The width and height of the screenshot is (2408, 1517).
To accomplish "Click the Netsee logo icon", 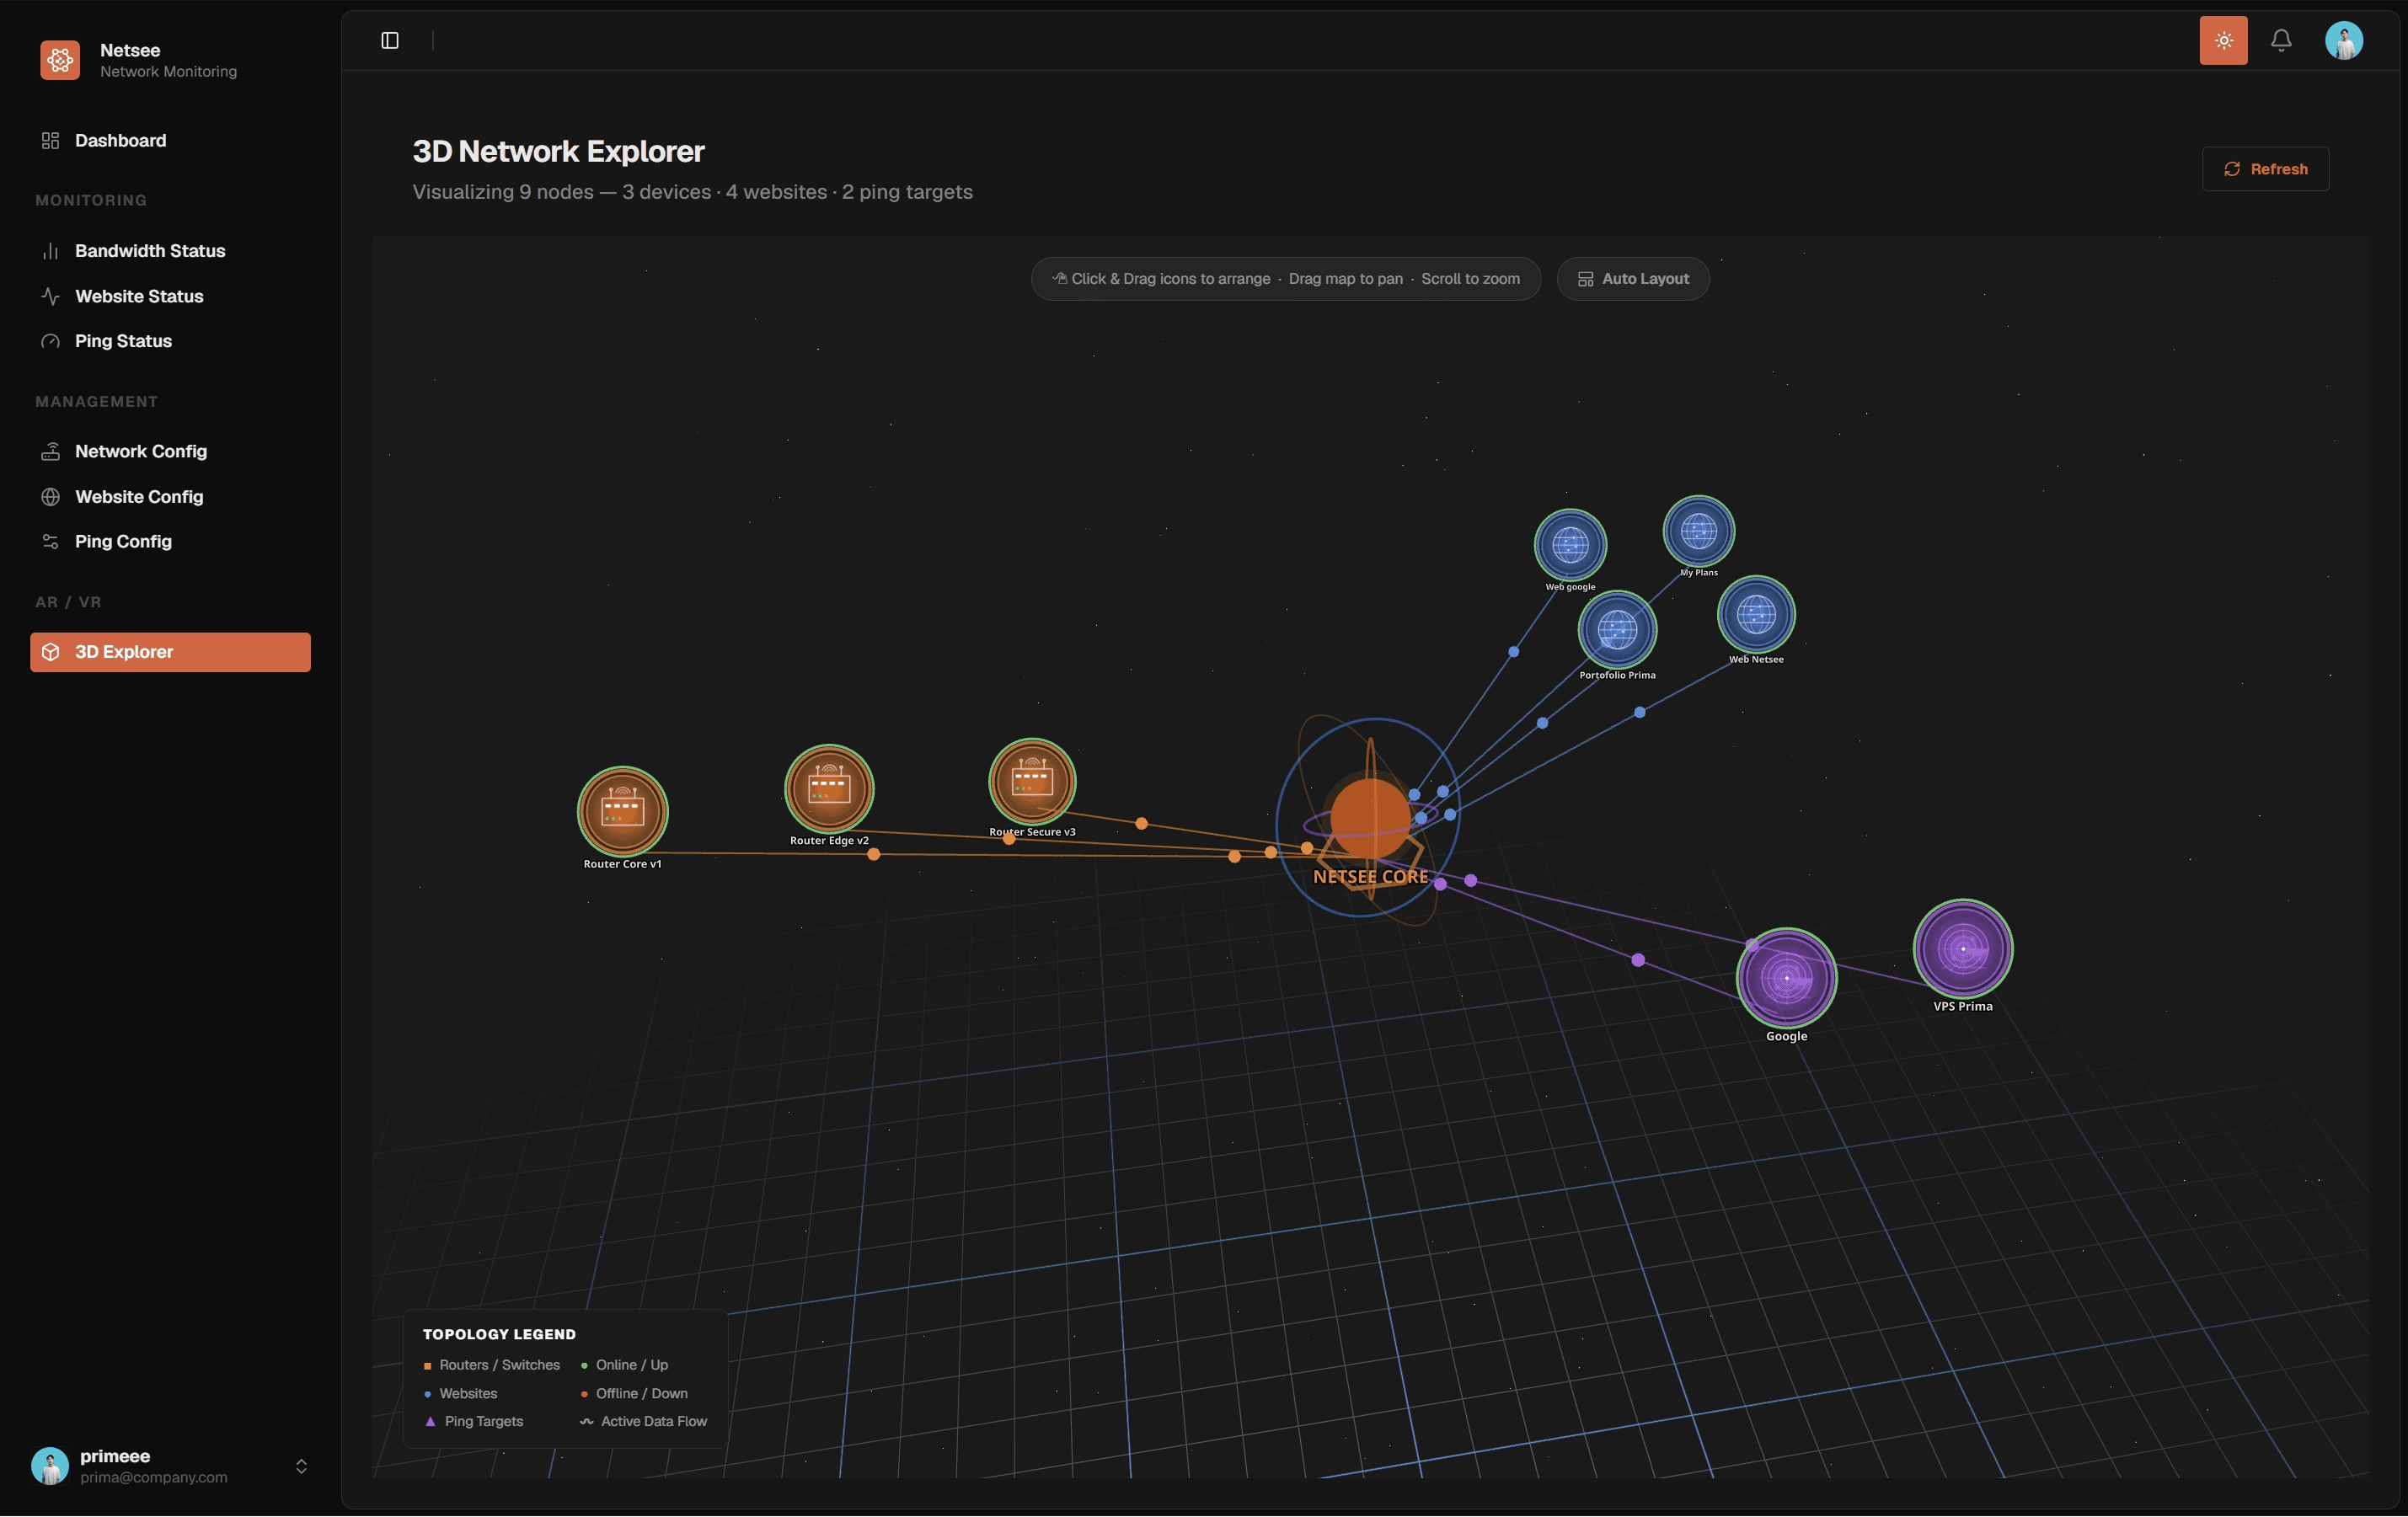I will tap(60, 60).
